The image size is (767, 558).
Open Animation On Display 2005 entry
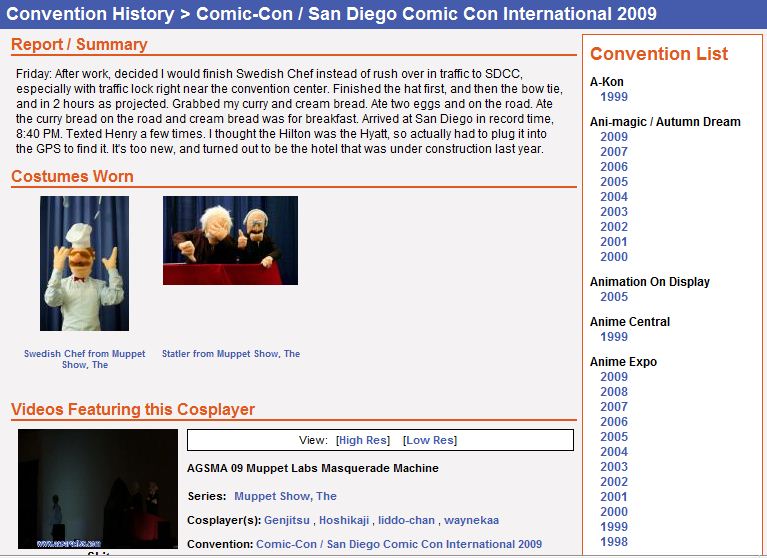click(x=614, y=296)
